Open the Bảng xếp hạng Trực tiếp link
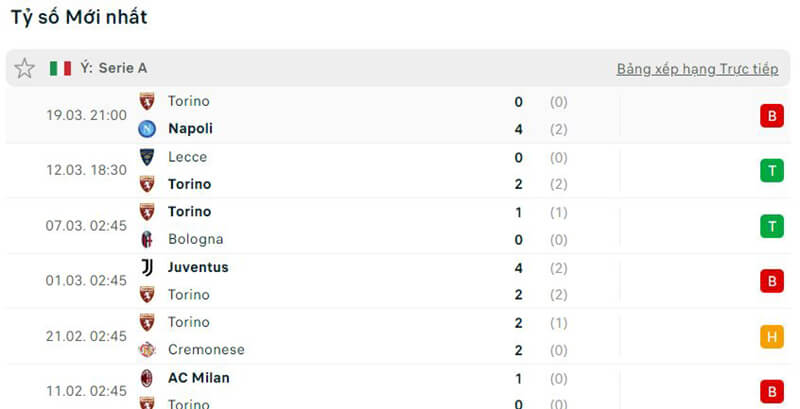The image size is (800, 409). [697, 69]
